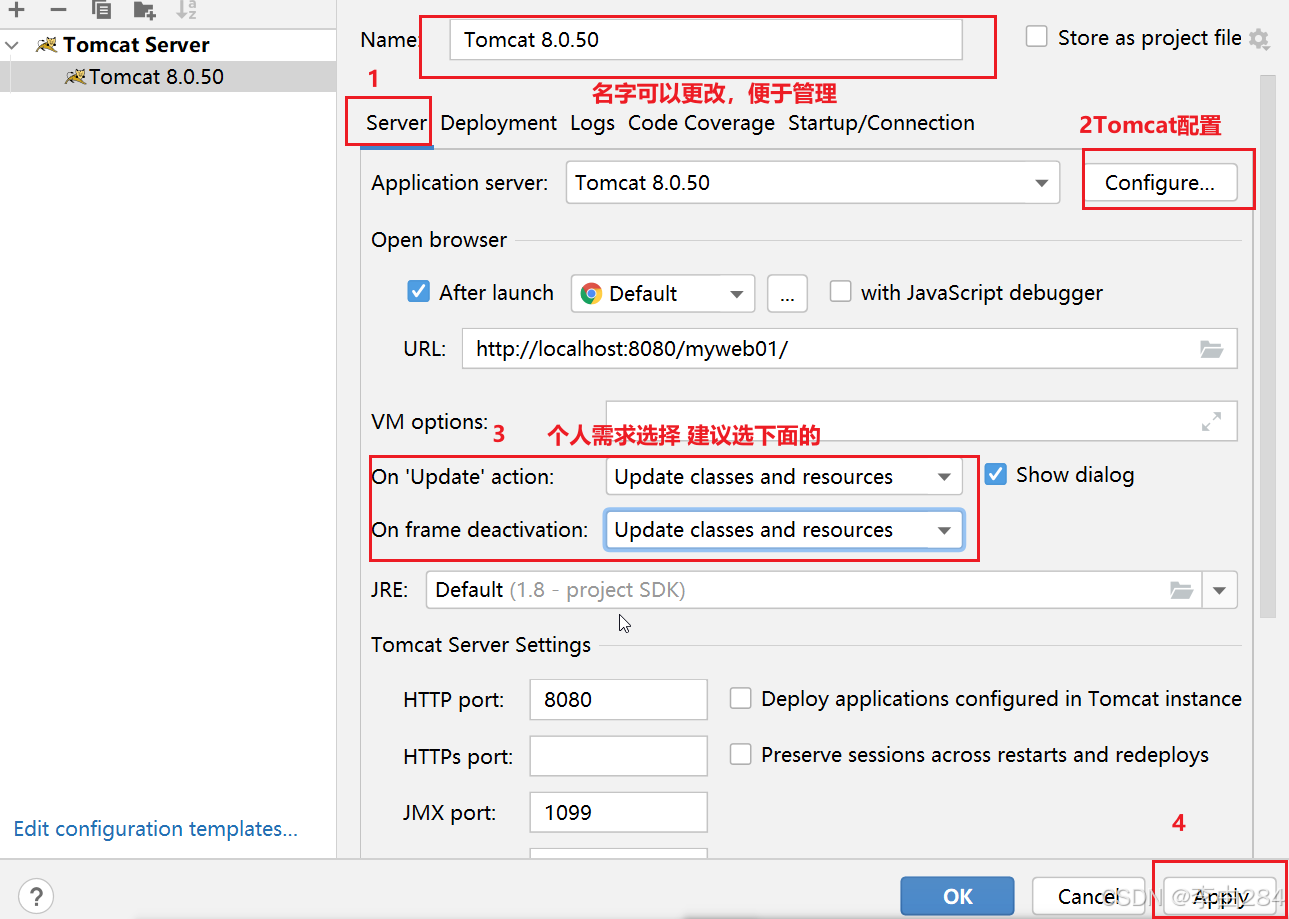The image size is (1289, 919).
Task: Open the On 'Update' action dropdown
Action: pos(784,477)
